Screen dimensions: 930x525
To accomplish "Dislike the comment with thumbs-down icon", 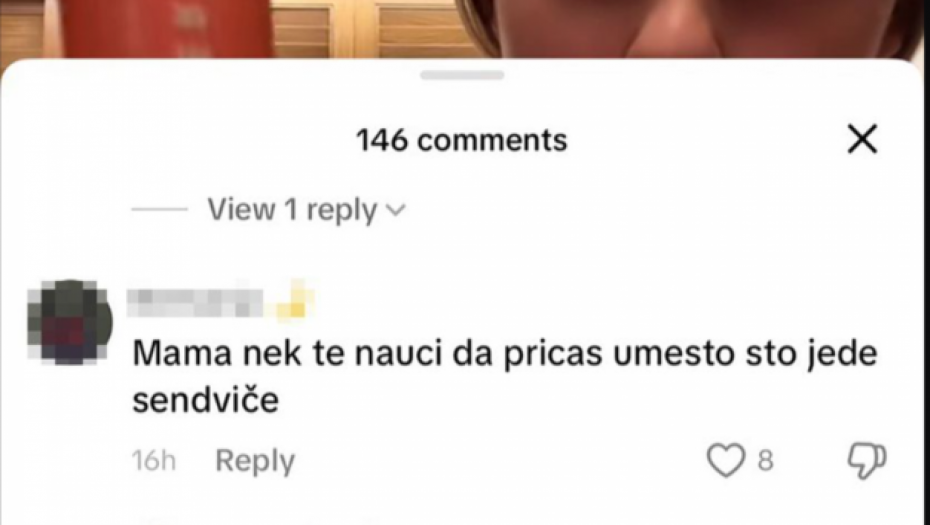I will tap(867, 460).
